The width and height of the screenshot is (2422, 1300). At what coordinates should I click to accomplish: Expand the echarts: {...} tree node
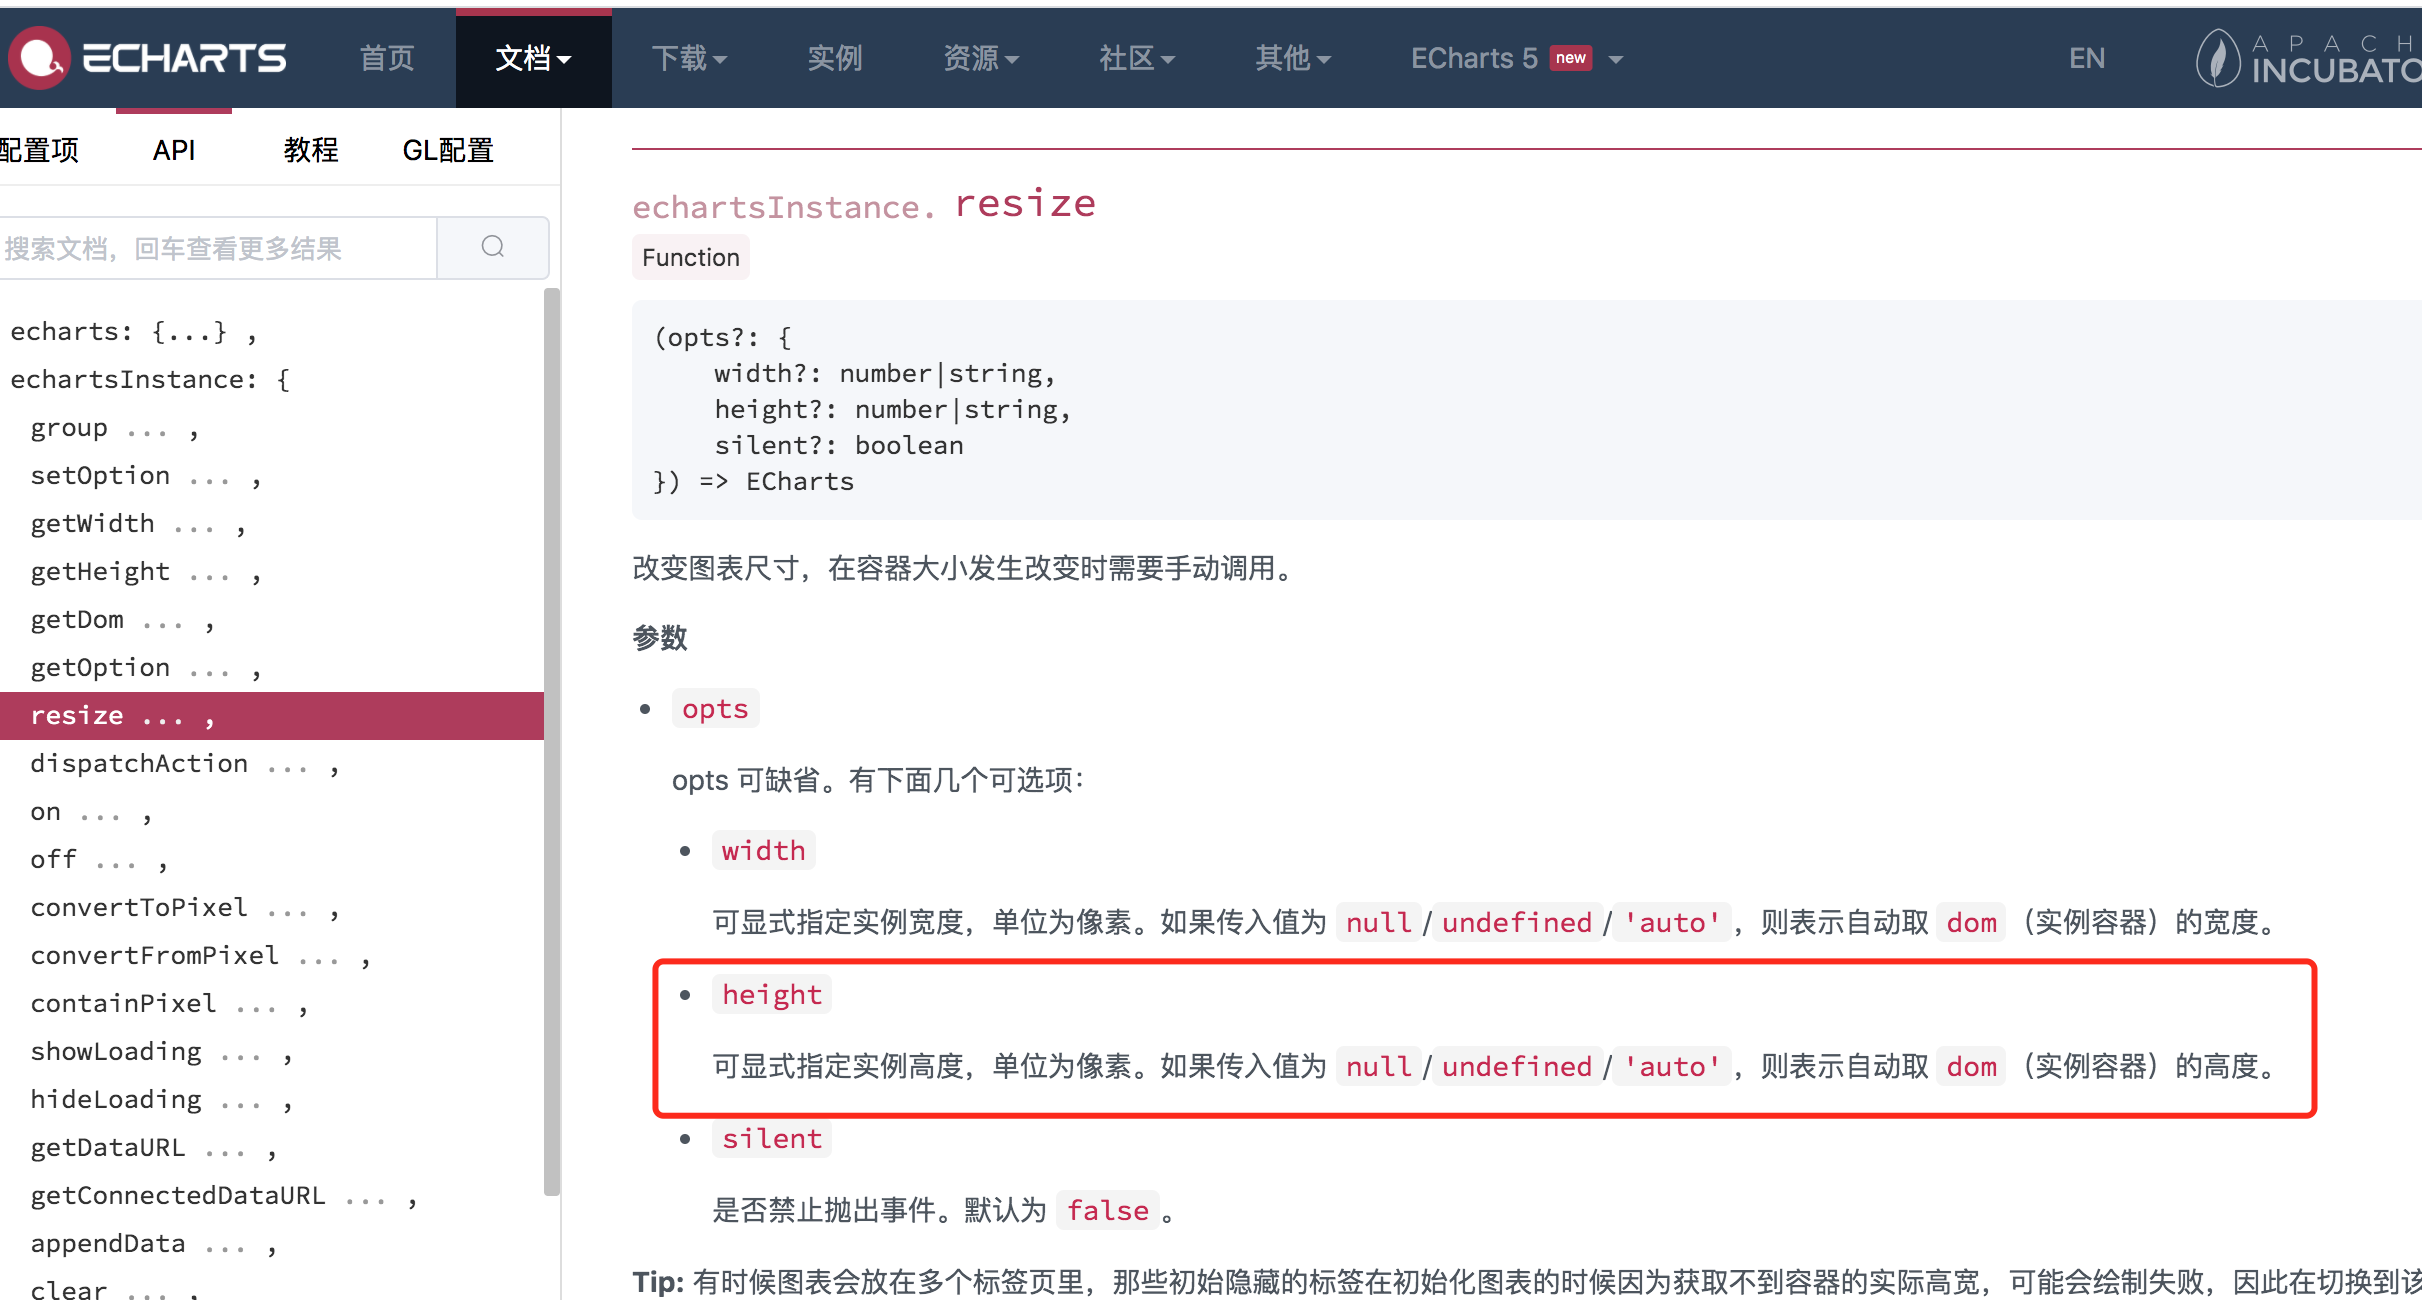pyautogui.click(x=118, y=332)
